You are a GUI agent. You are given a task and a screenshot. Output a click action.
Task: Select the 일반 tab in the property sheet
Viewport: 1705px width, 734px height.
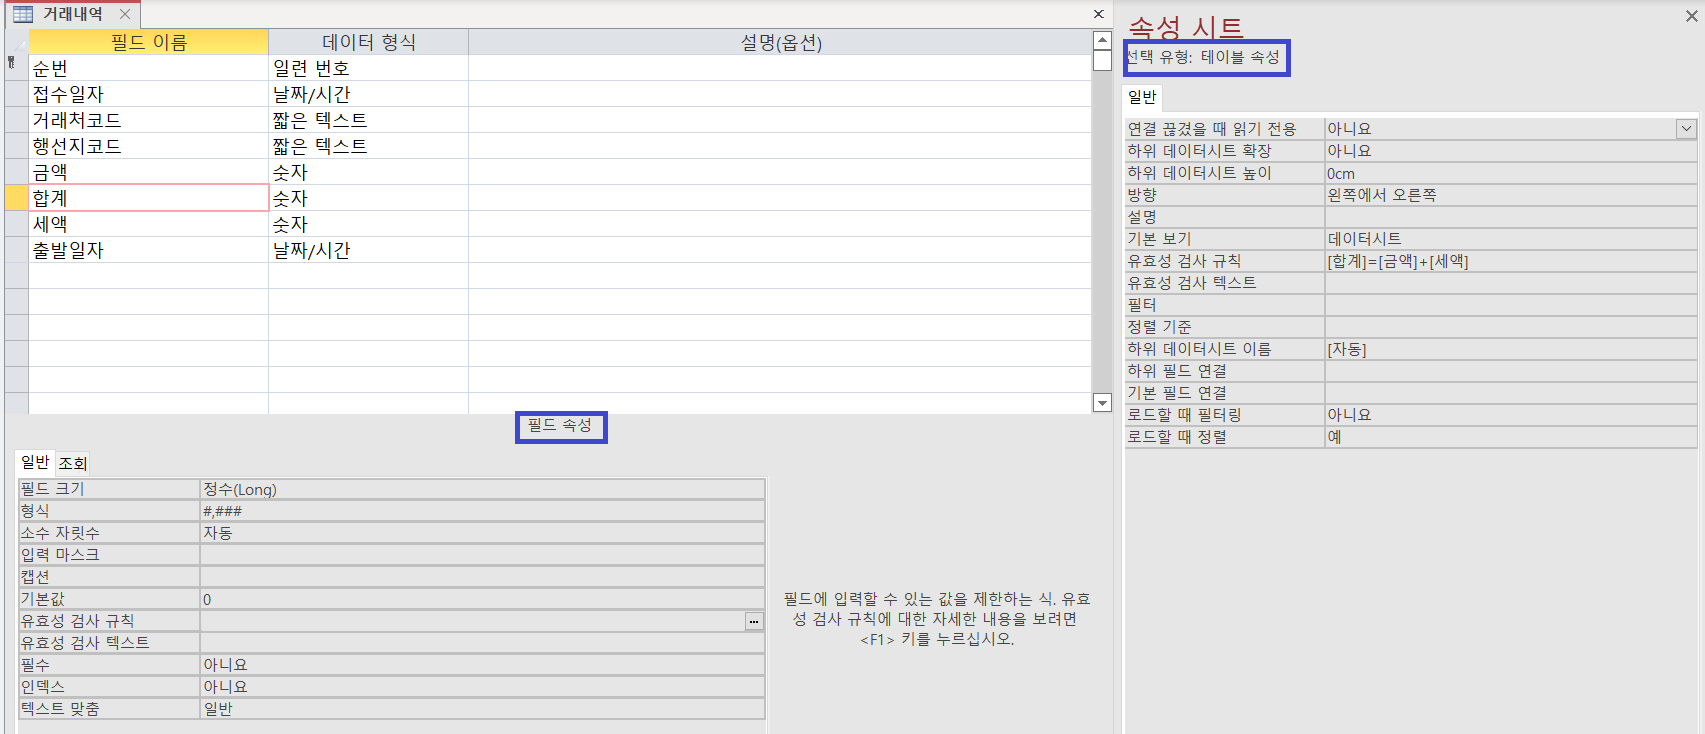pyautogui.click(x=1142, y=97)
